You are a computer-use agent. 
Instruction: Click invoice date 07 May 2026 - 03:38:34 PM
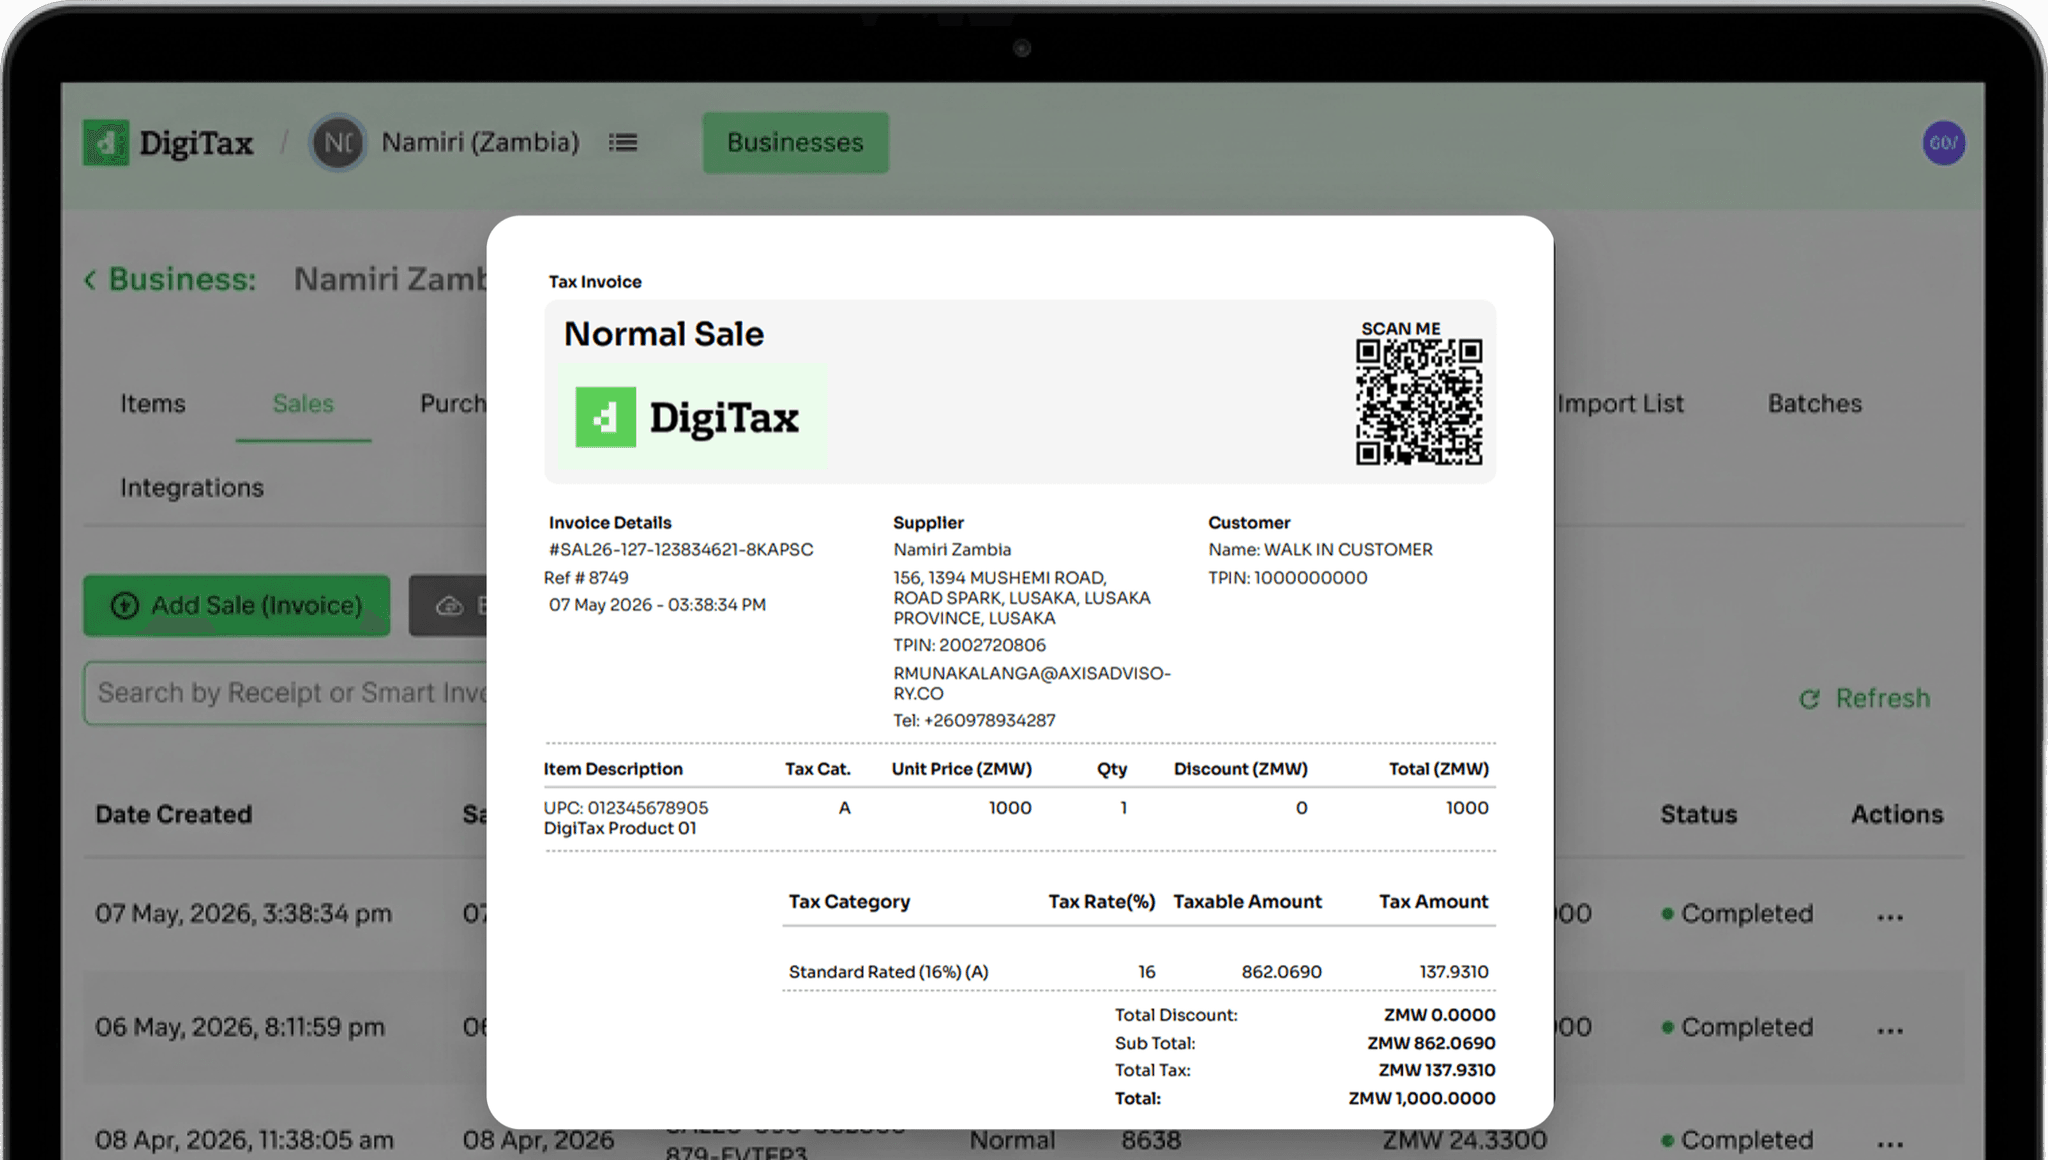[657, 605]
